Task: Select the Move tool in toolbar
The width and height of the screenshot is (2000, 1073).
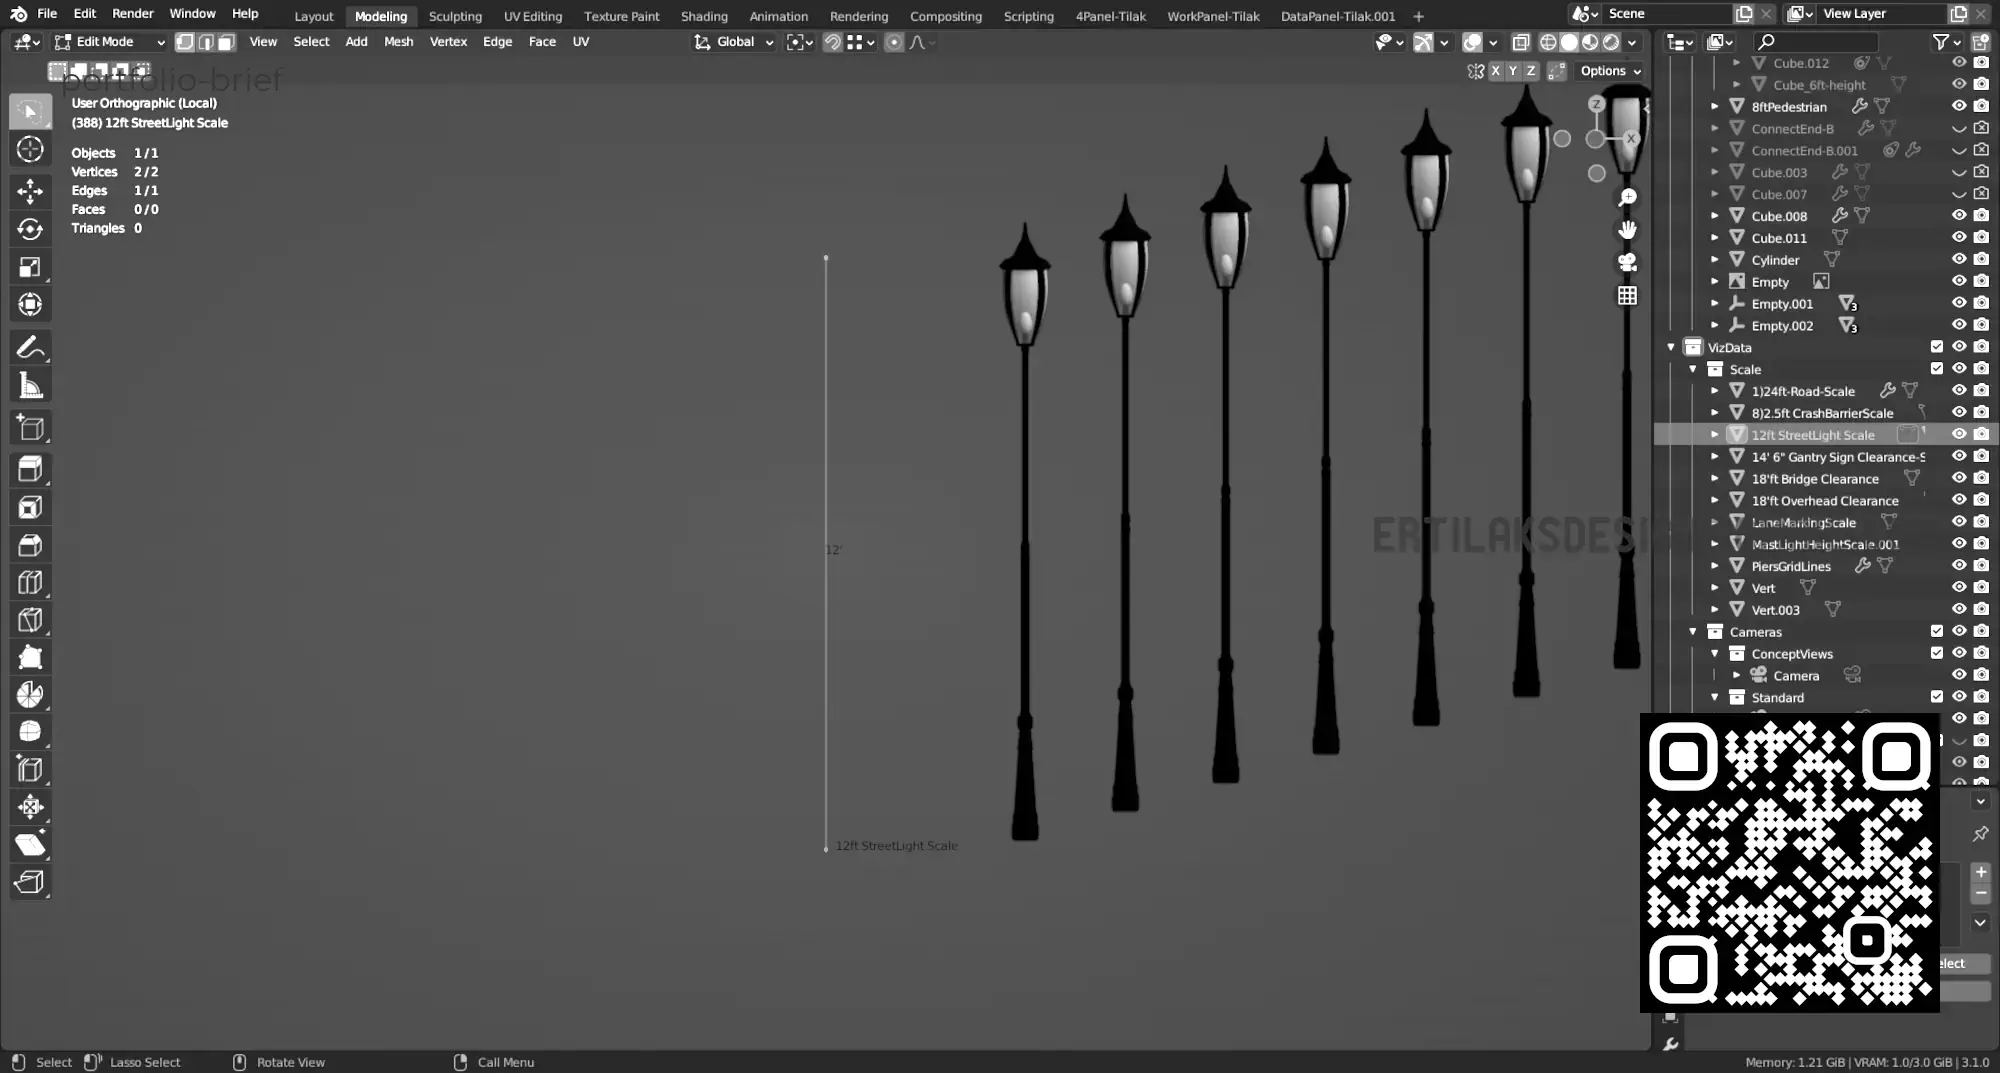Action: pos(30,191)
